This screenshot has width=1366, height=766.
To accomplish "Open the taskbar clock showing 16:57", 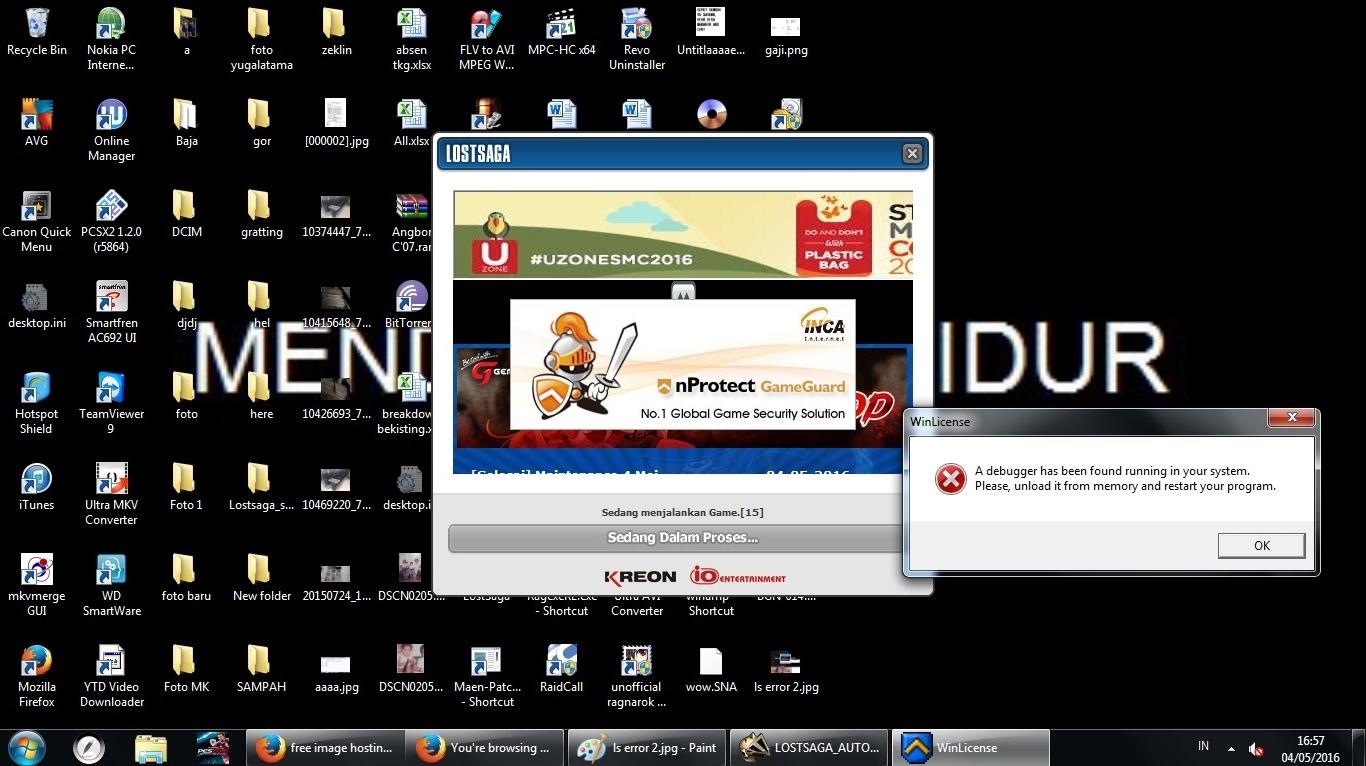I will click(x=1310, y=749).
